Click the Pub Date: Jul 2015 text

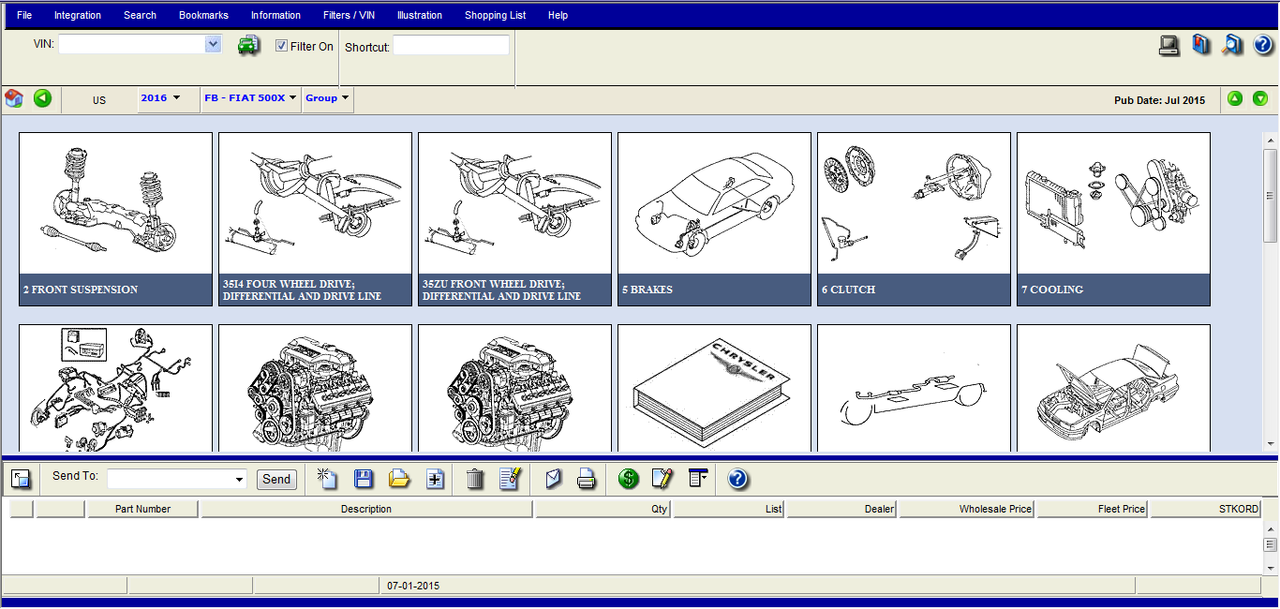1159,100
